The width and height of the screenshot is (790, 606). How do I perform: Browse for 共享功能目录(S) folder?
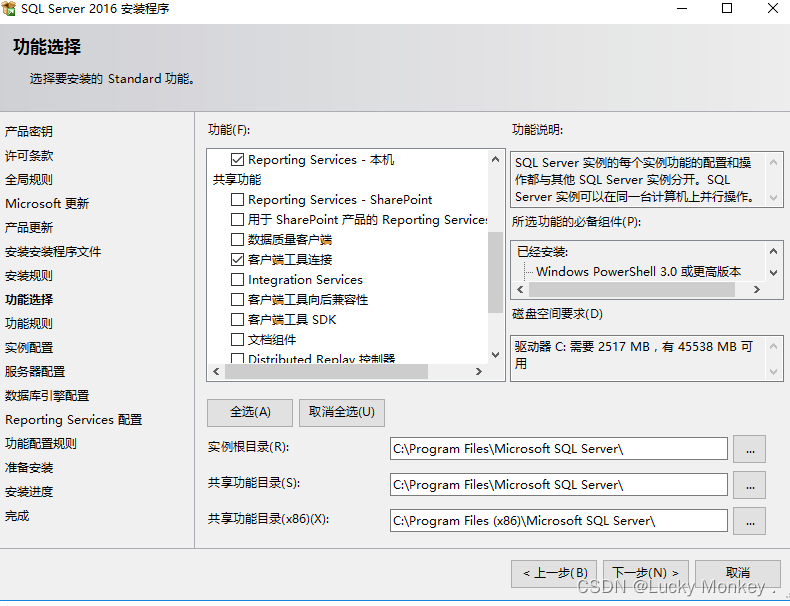(x=750, y=485)
